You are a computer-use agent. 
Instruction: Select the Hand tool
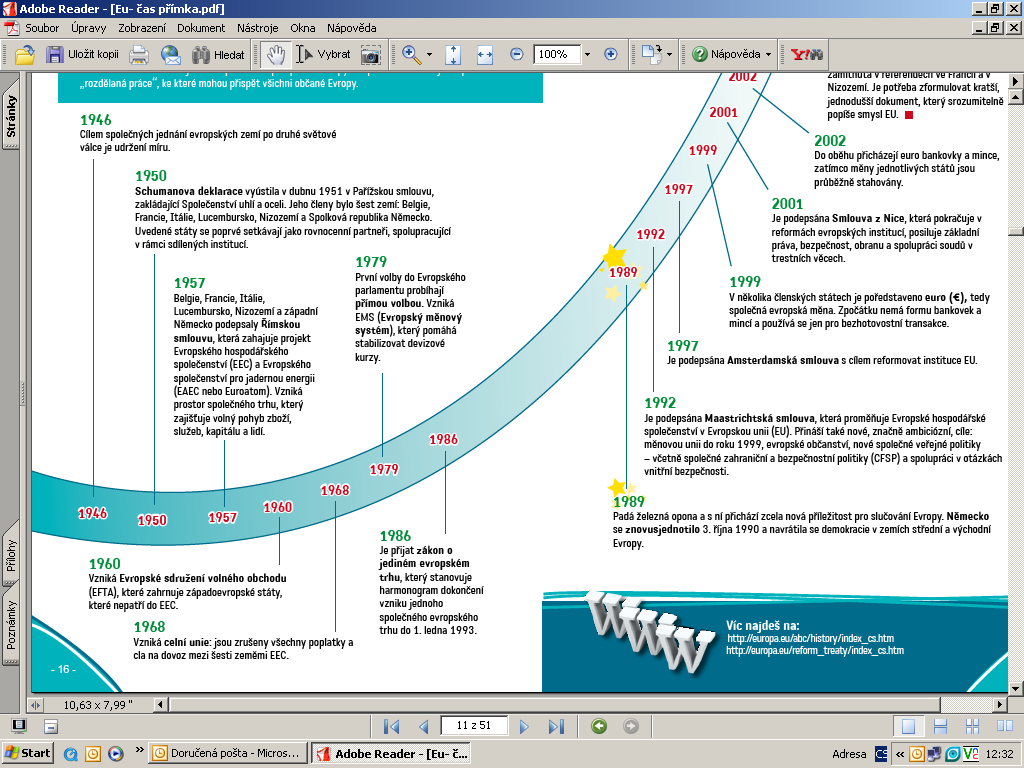276,55
